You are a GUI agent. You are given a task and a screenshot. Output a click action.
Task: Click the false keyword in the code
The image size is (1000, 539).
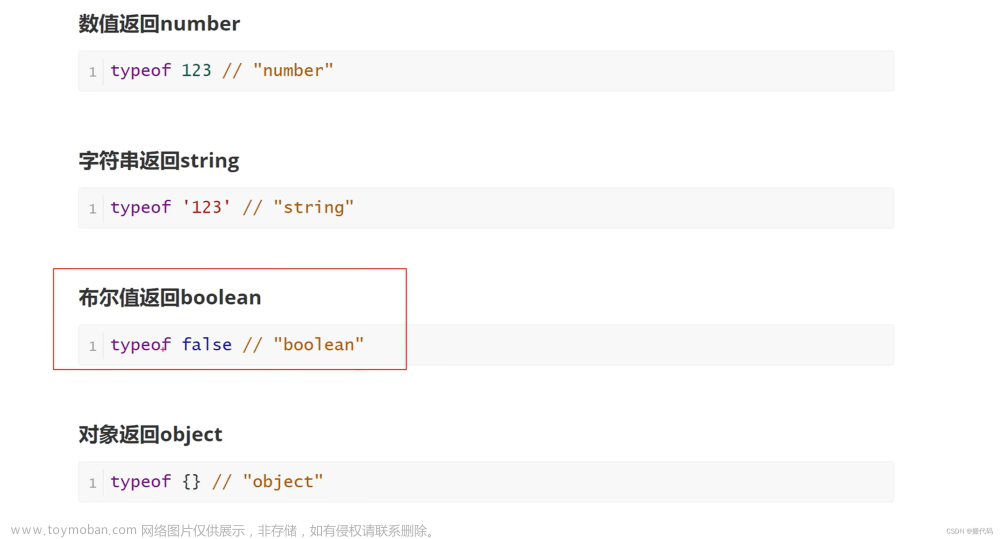pos(207,344)
